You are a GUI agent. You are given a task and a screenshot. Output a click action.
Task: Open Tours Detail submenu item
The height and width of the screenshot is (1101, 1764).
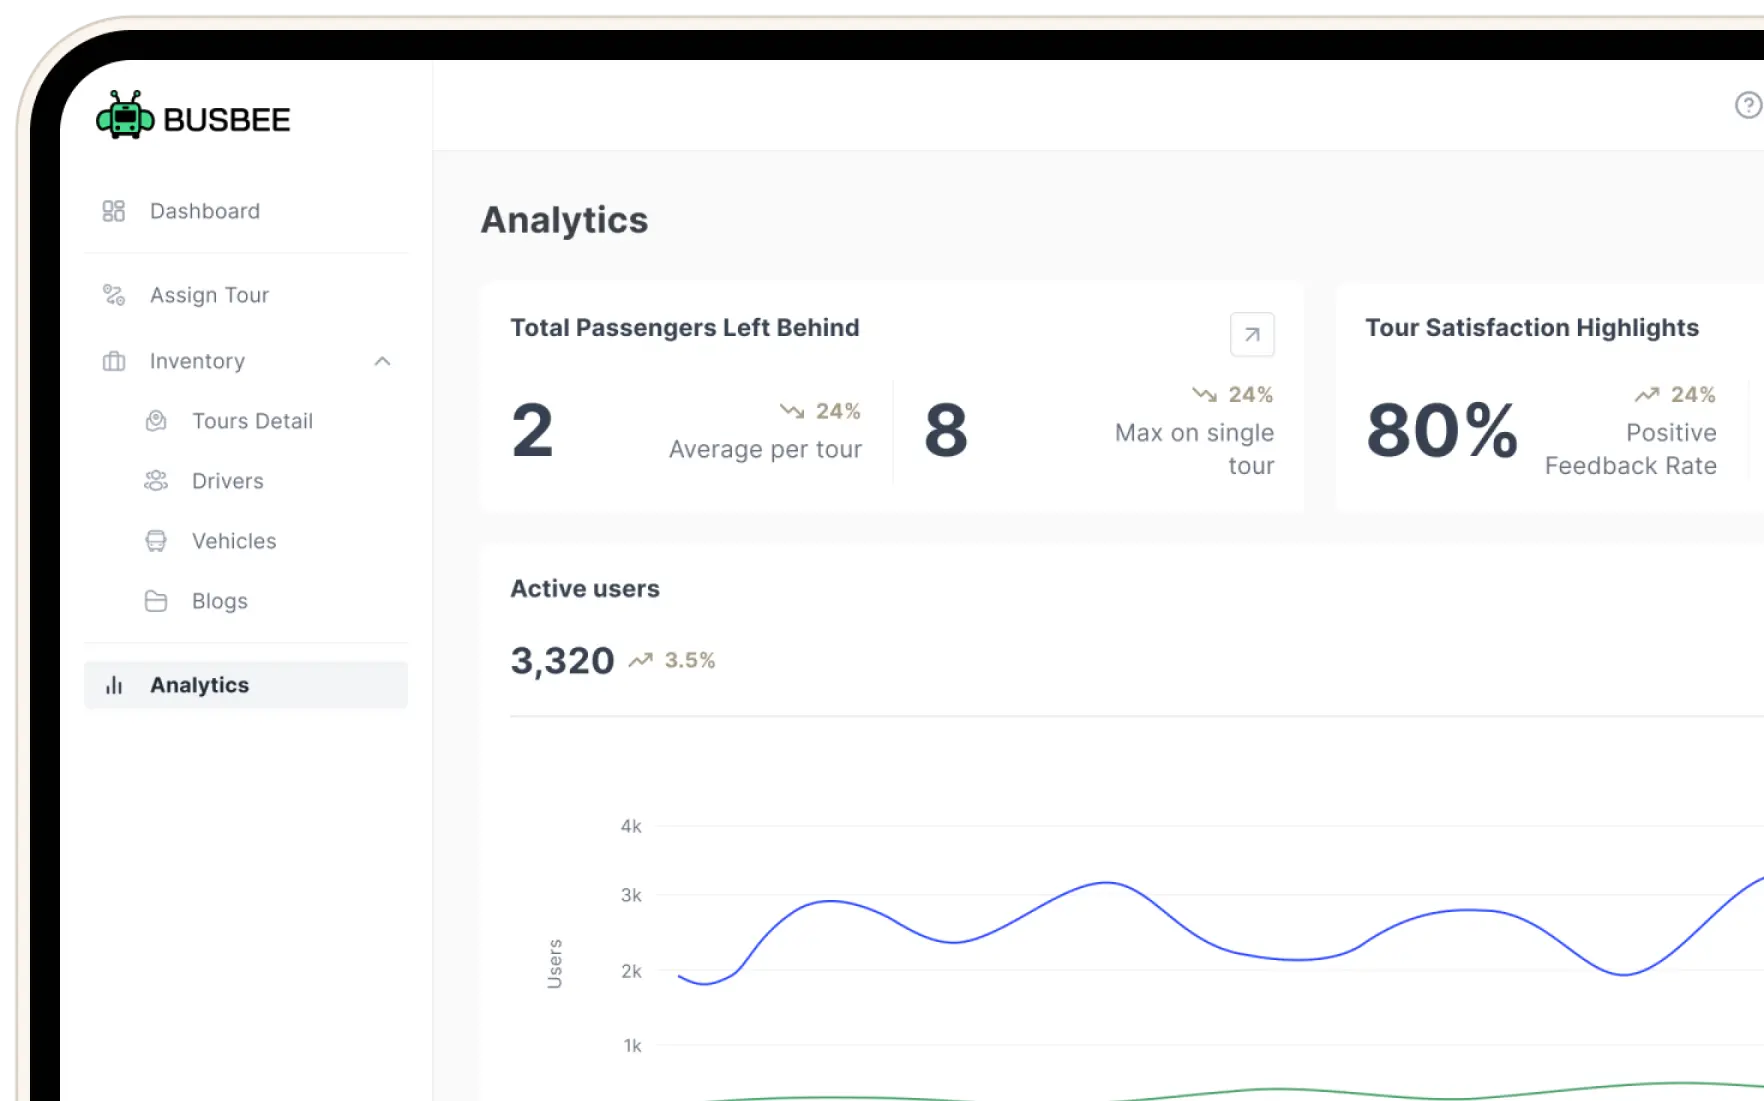pyautogui.click(x=252, y=421)
